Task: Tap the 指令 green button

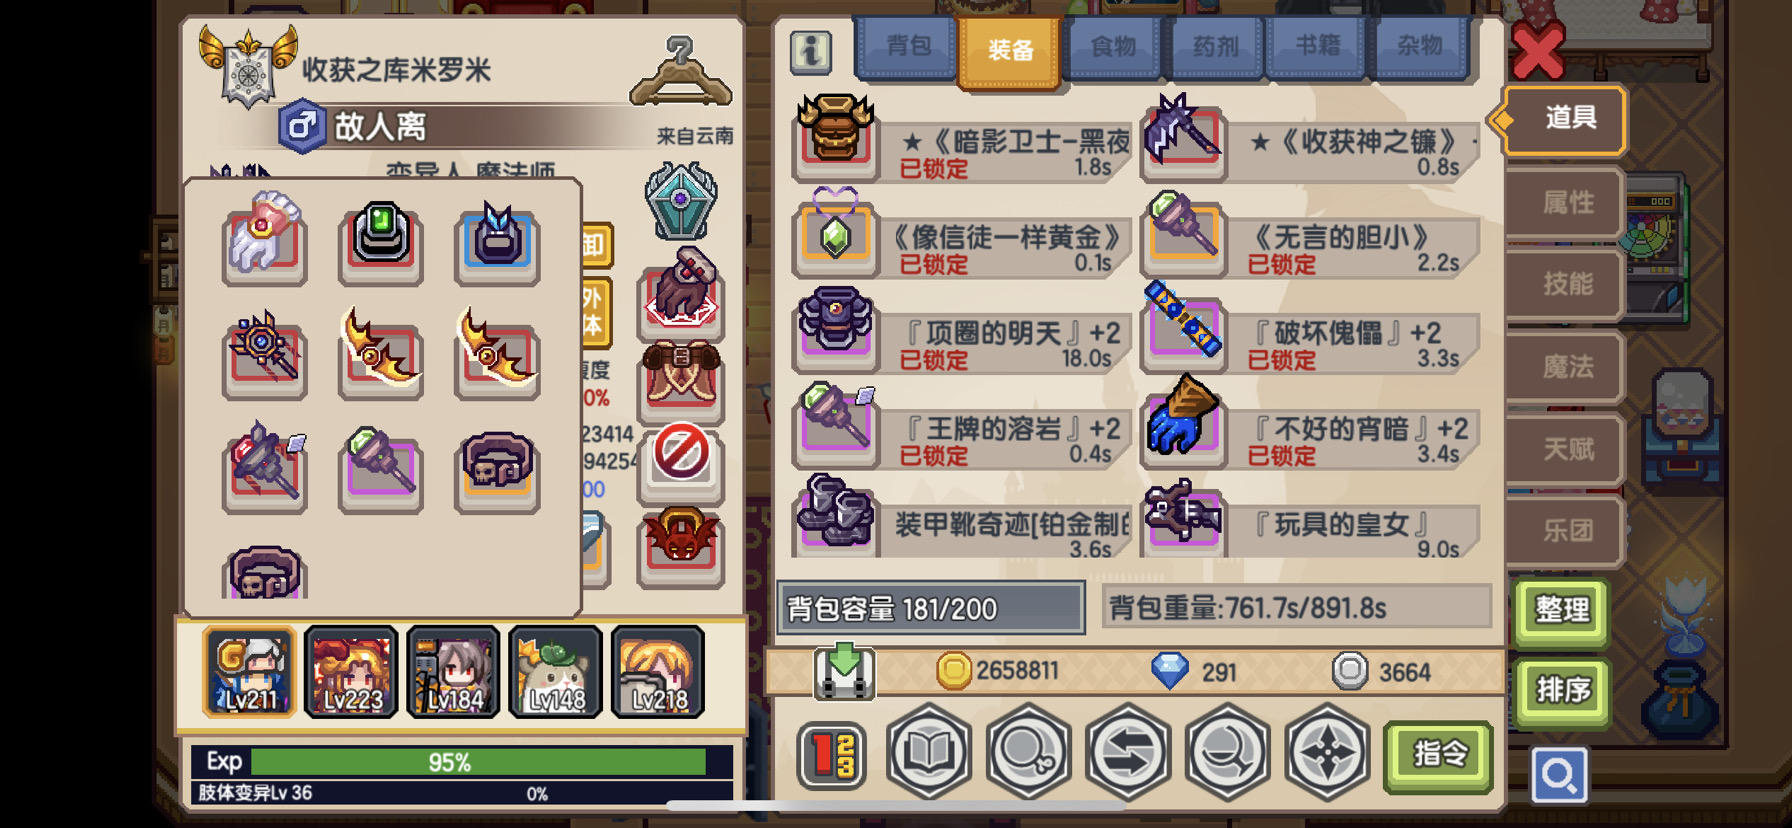Action: coord(1439,754)
